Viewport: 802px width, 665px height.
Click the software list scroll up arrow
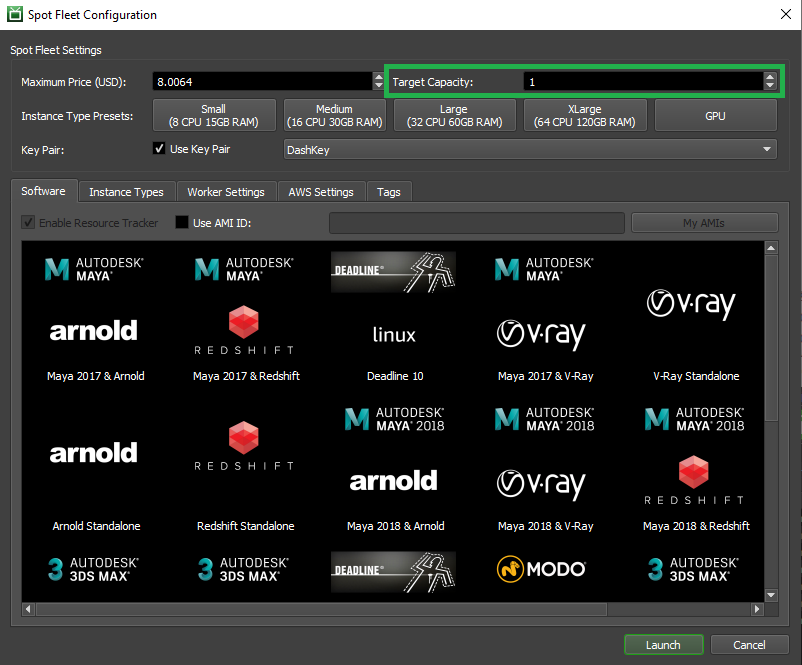tap(771, 248)
